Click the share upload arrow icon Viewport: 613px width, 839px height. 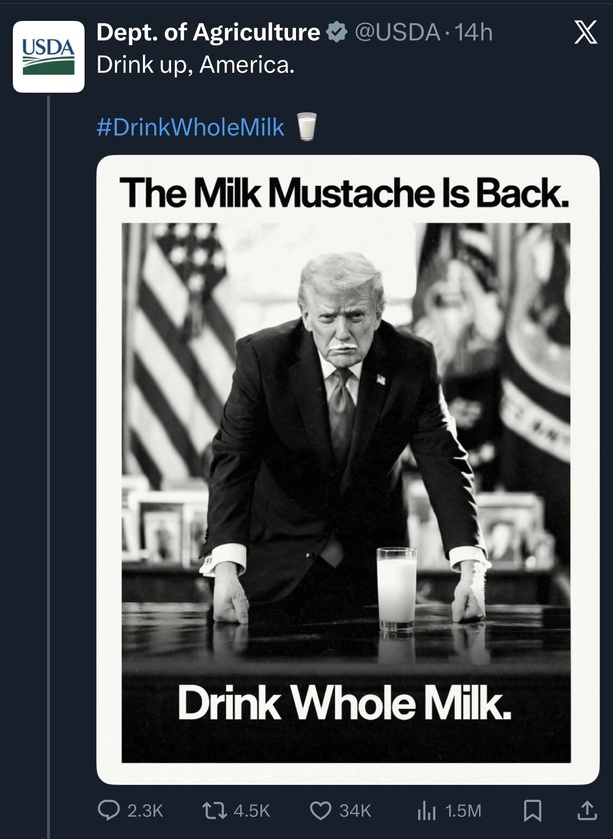coord(585,809)
